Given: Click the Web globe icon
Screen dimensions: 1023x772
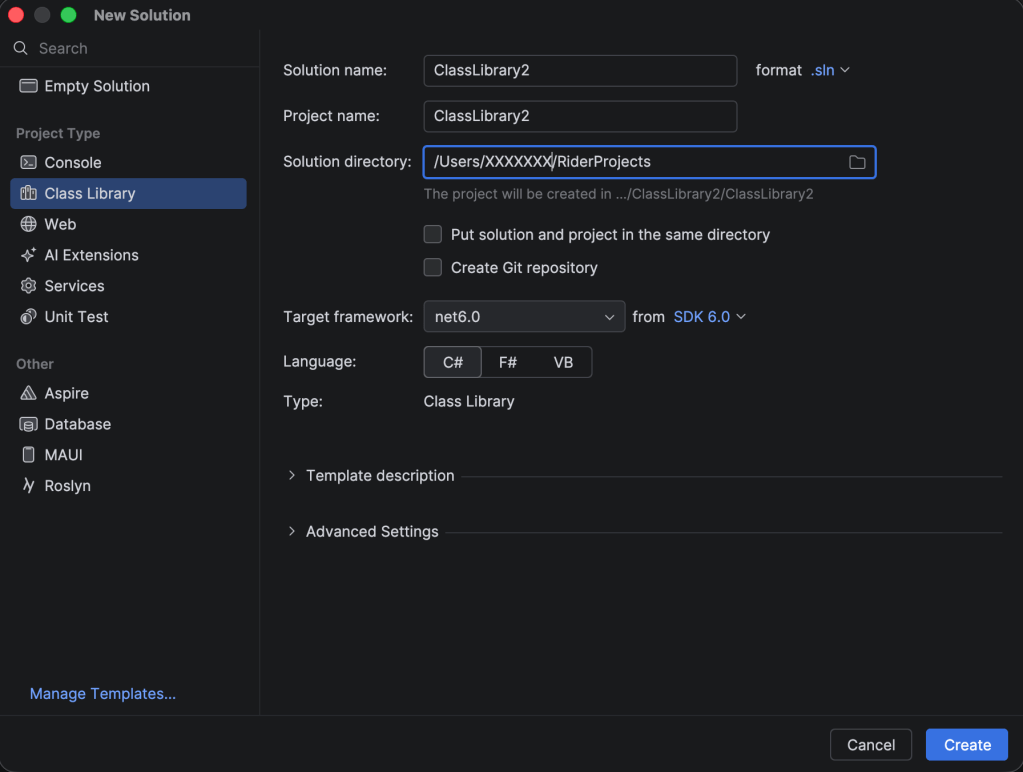Looking at the screenshot, I should coord(28,225).
